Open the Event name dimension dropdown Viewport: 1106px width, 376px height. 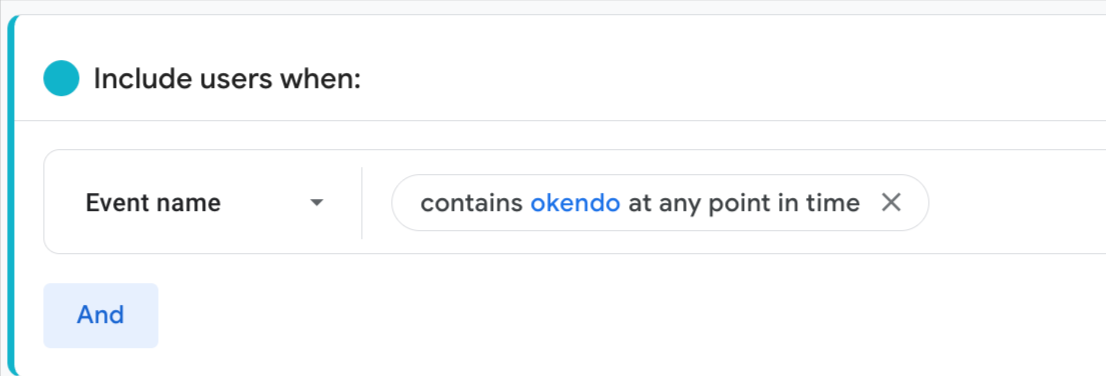click(x=204, y=203)
